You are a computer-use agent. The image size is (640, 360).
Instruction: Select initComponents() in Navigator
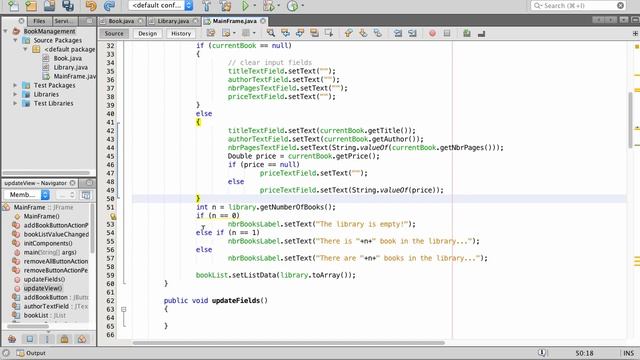pos(48,243)
